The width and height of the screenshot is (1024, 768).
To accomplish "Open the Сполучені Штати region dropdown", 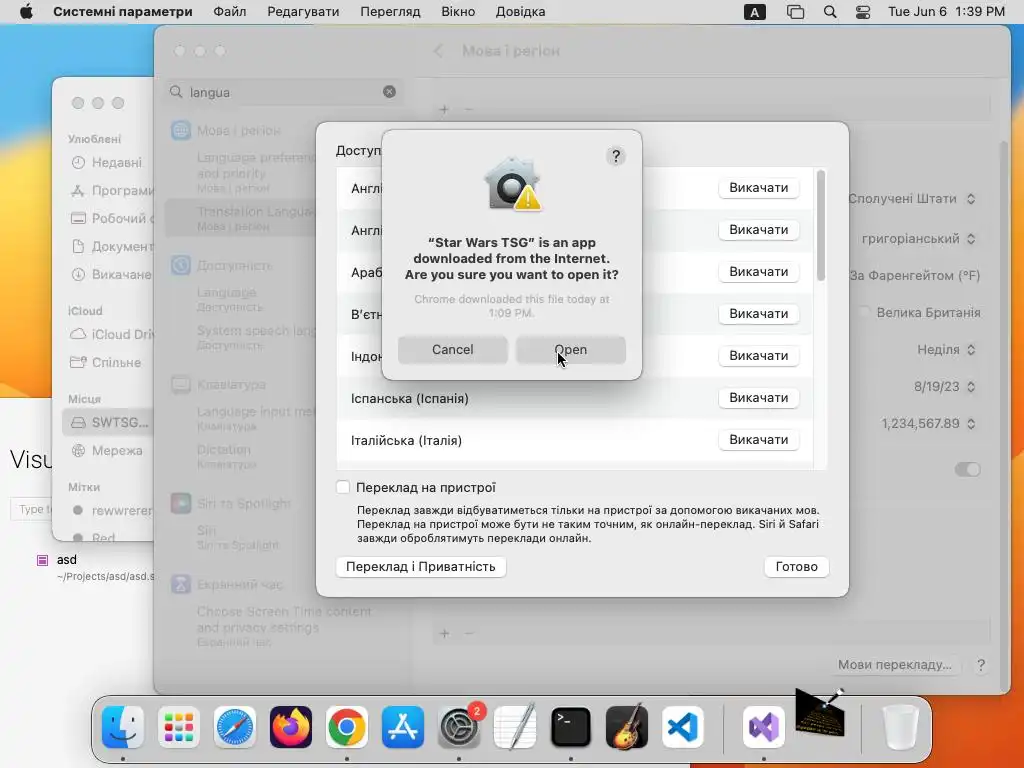I will 912,199.
